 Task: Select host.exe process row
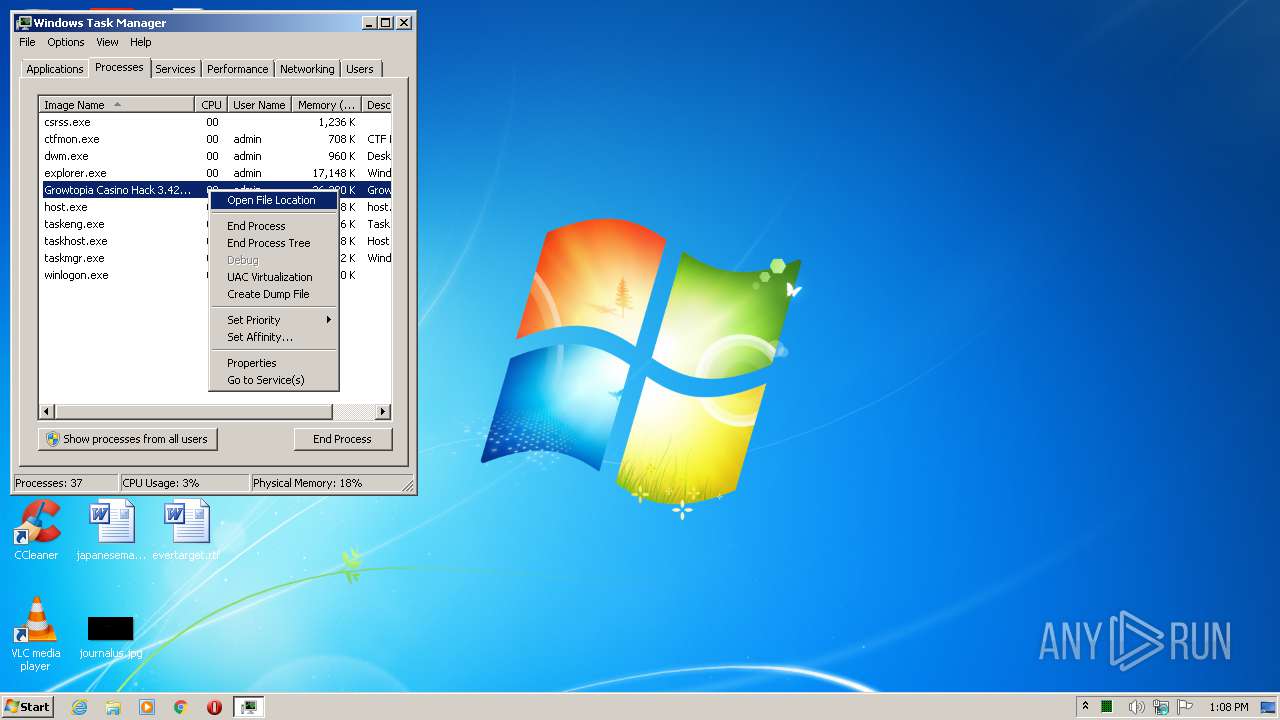(124, 207)
